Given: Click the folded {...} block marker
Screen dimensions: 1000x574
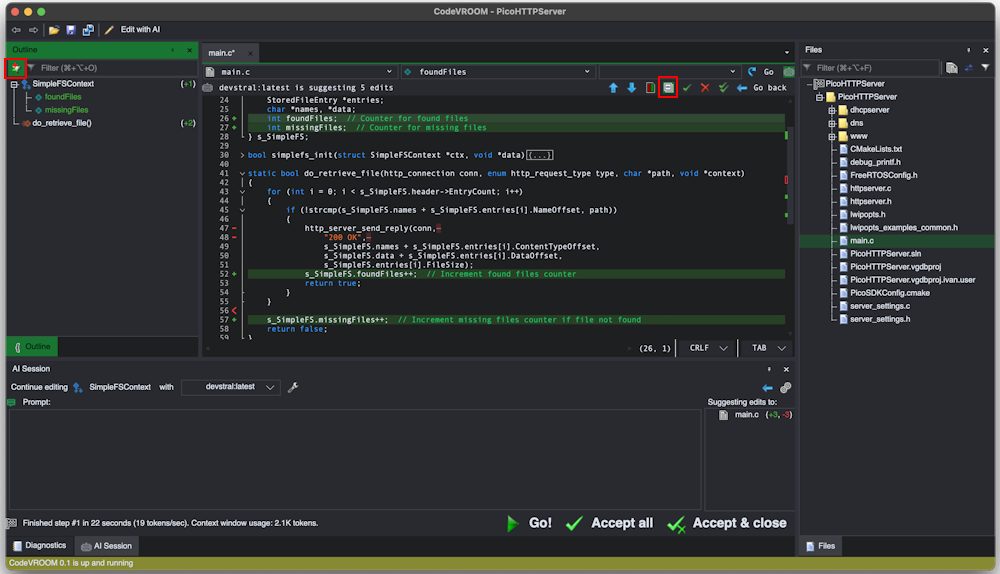Looking at the screenshot, I should click(x=540, y=155).
